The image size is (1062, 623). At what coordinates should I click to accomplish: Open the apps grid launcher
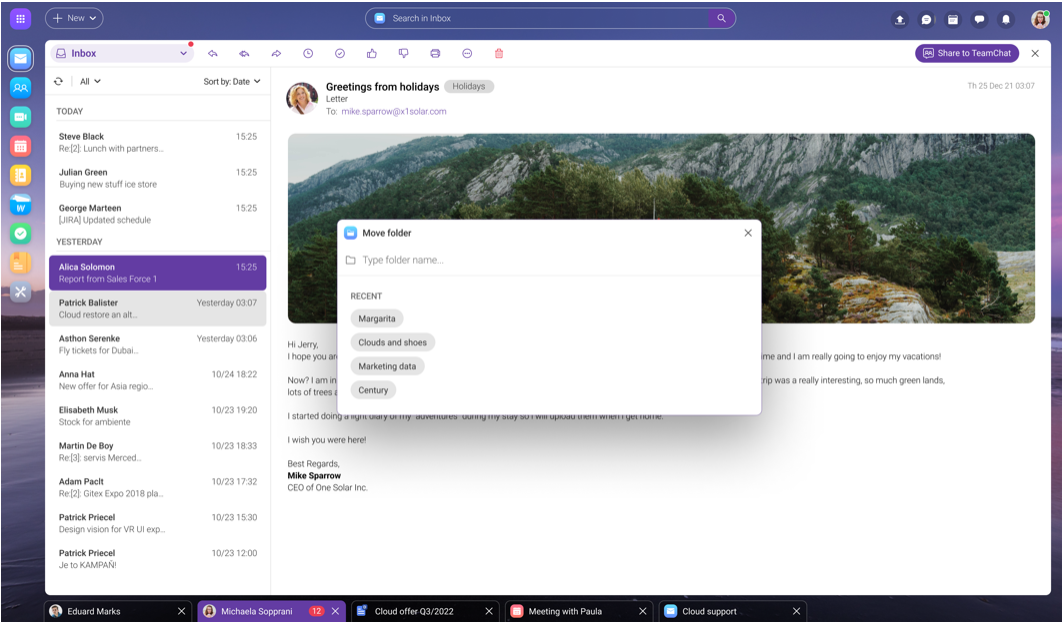pos(20,18)
